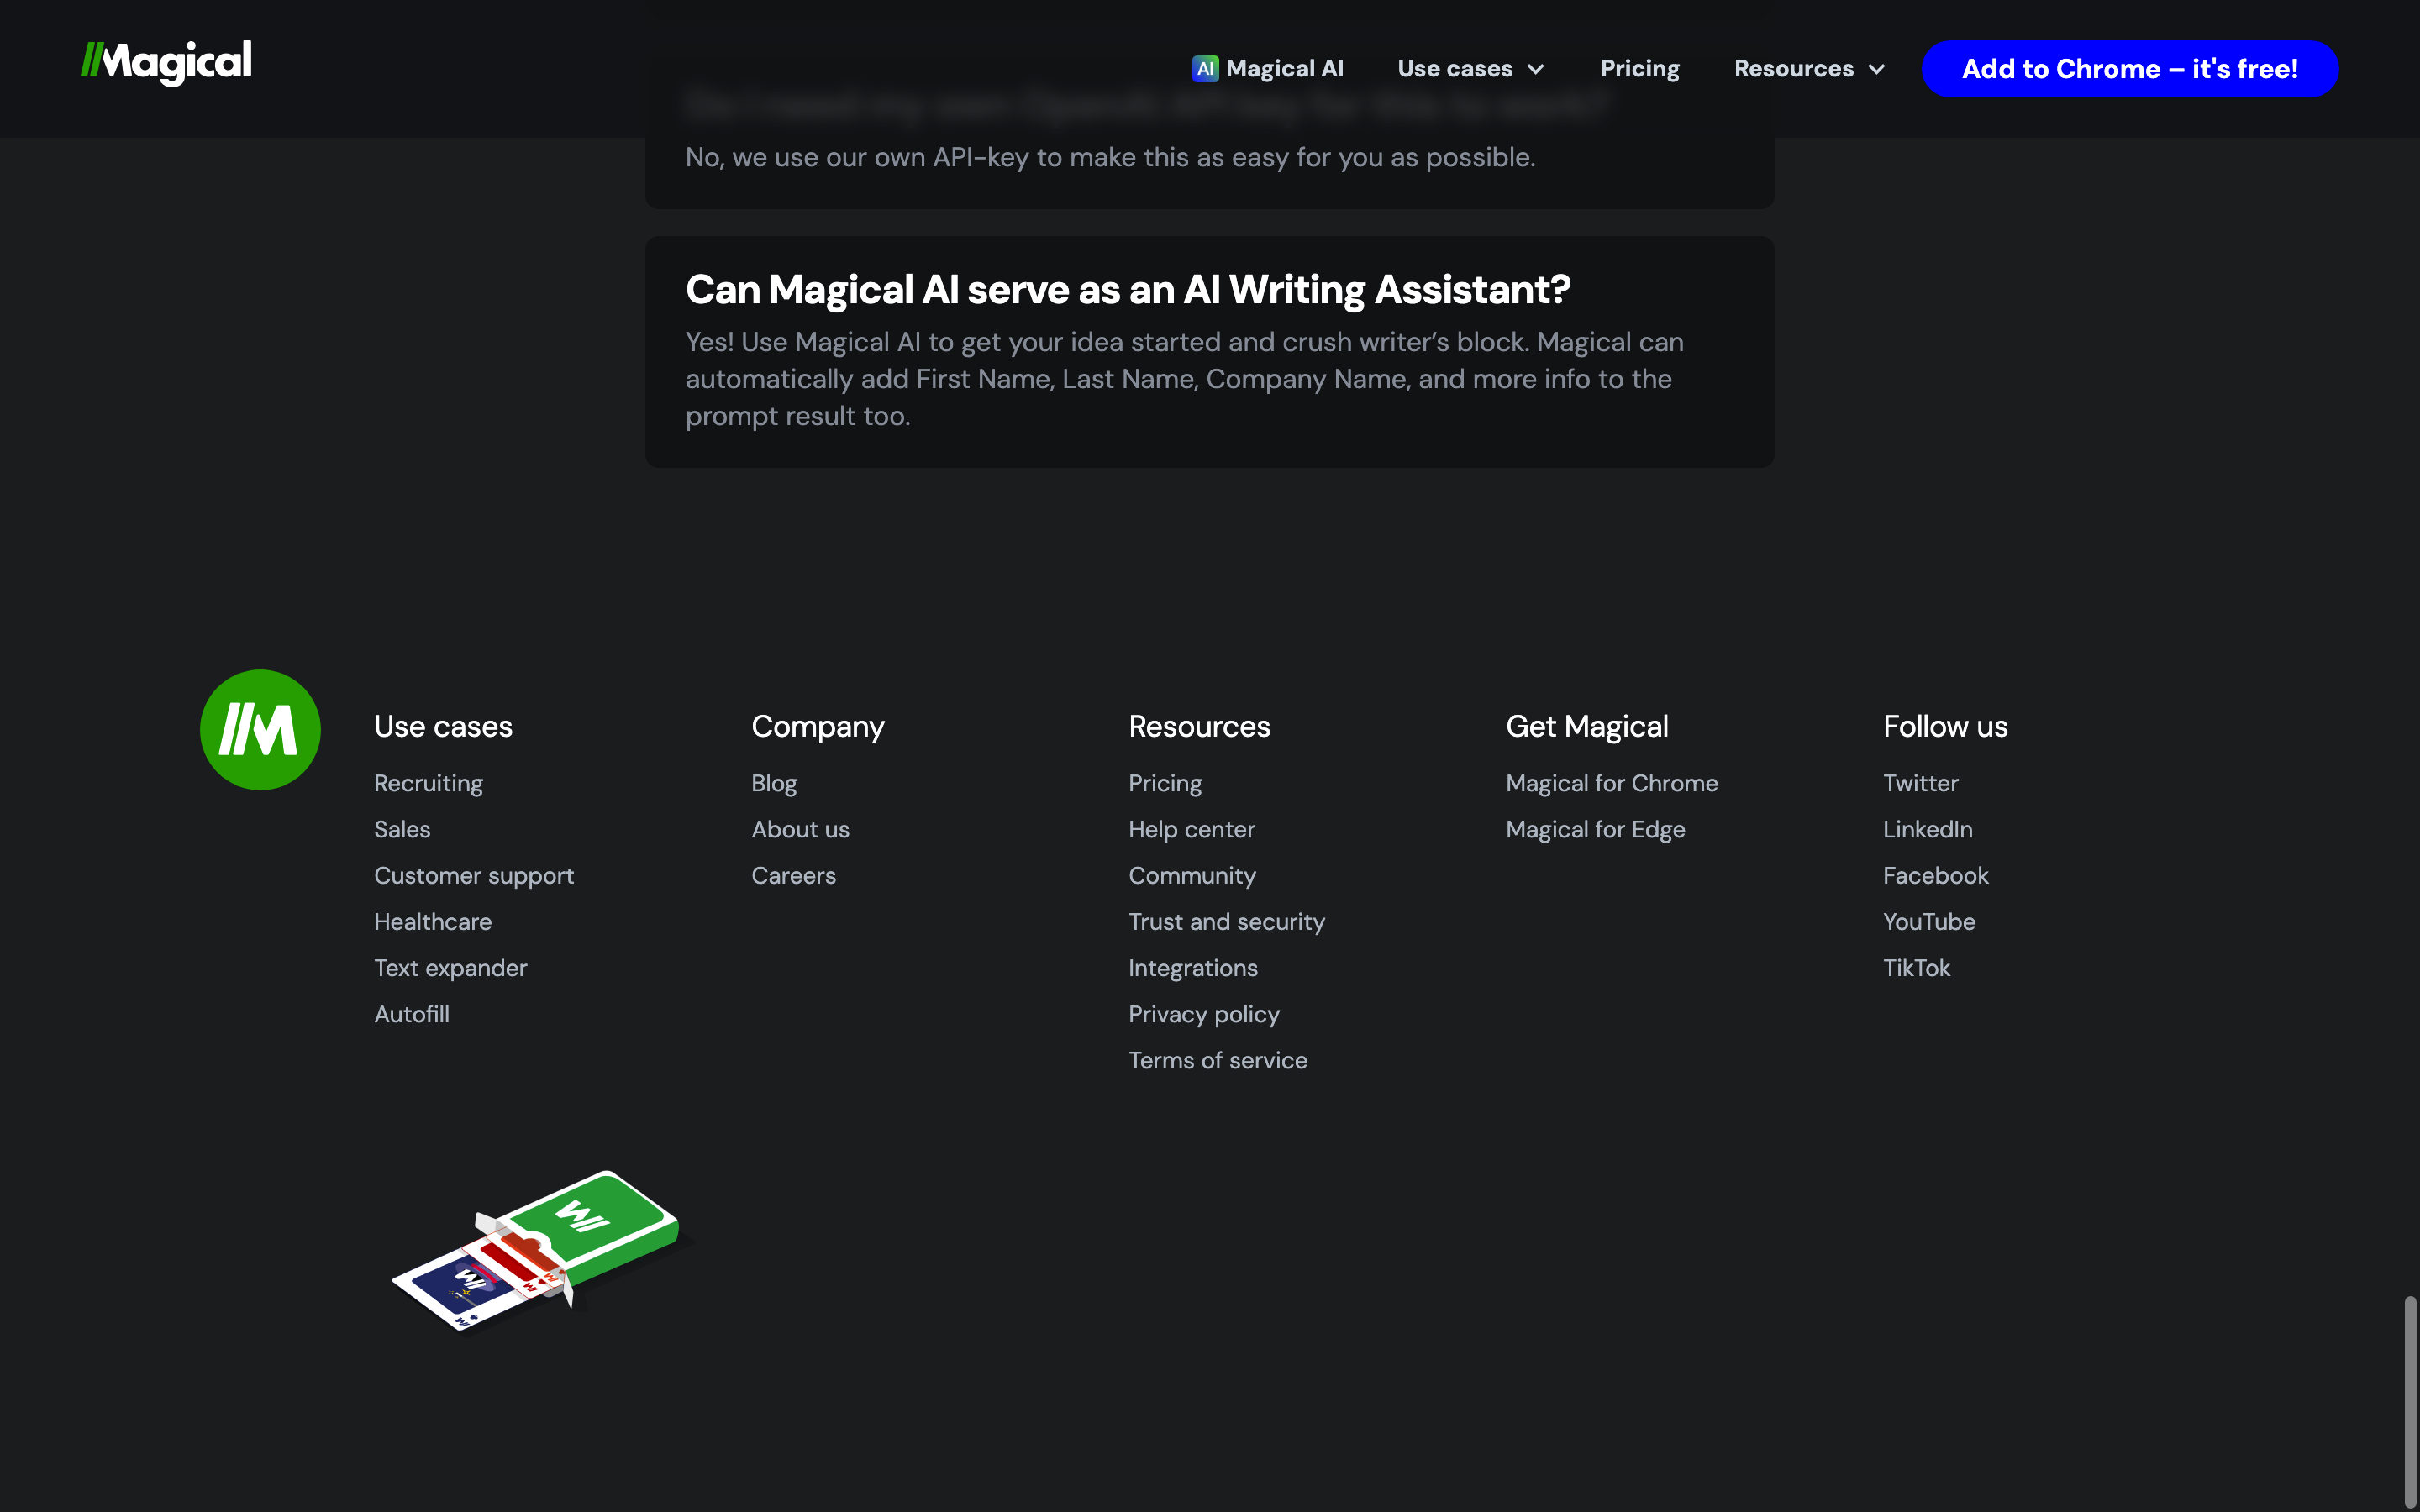The width and height of the screenshot is (2420, 1512).
Task: Click the Company footer column heading
Action: (x=817, y=727)
